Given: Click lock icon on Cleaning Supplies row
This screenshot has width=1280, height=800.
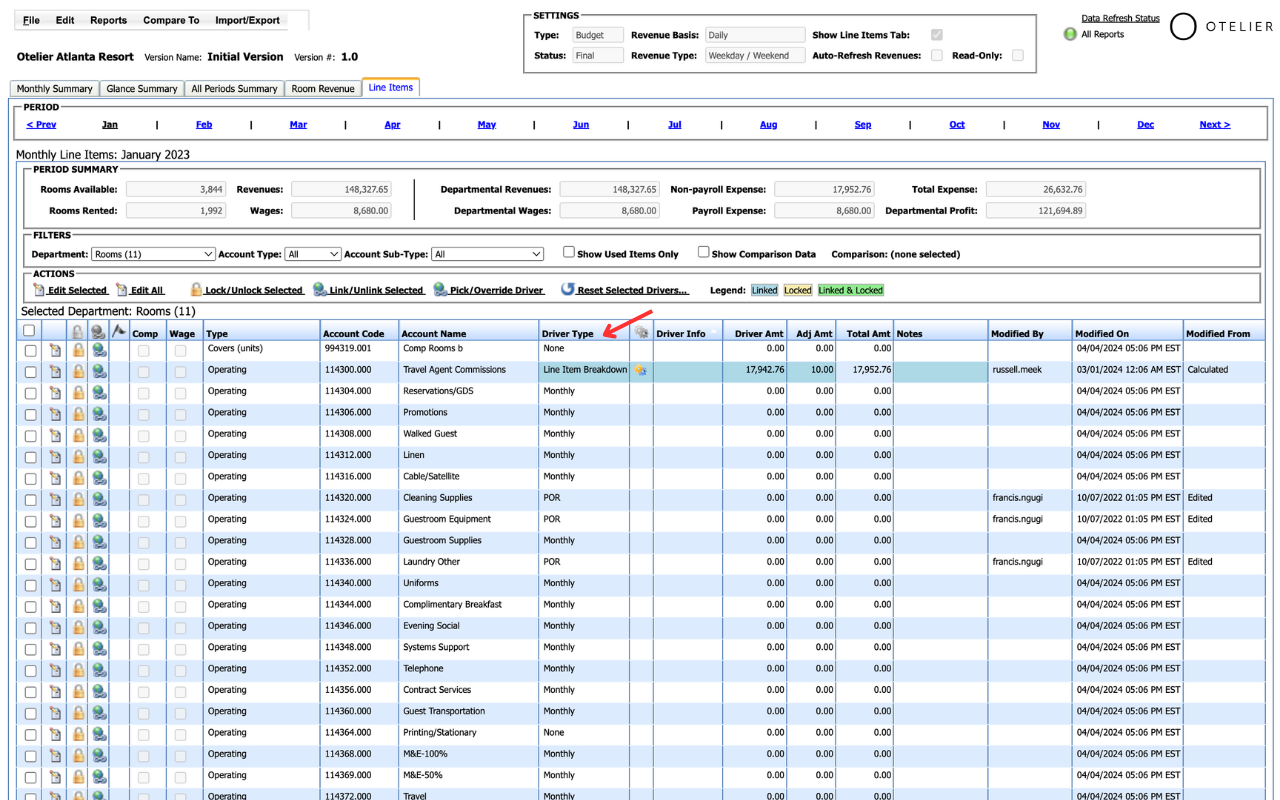Looking at the screenshot, I should [77, 499].
